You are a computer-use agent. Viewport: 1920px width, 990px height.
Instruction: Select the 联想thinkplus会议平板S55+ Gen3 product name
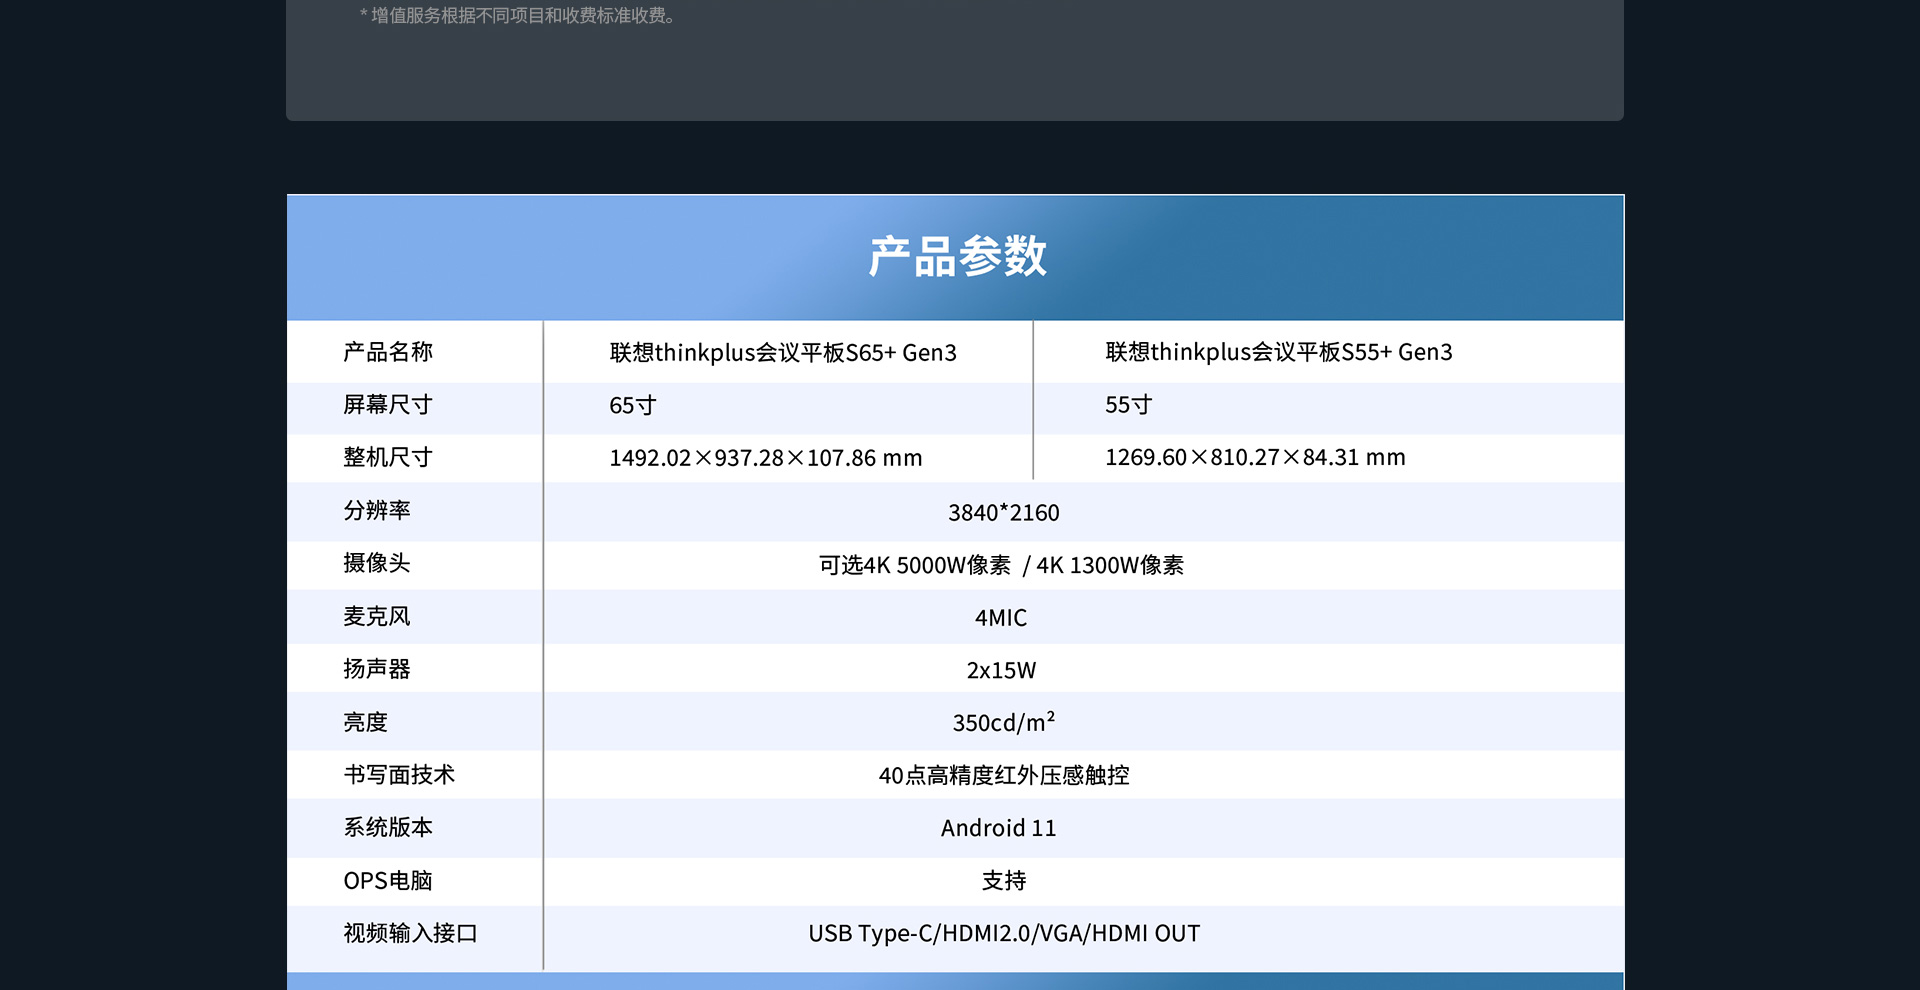1278,352
